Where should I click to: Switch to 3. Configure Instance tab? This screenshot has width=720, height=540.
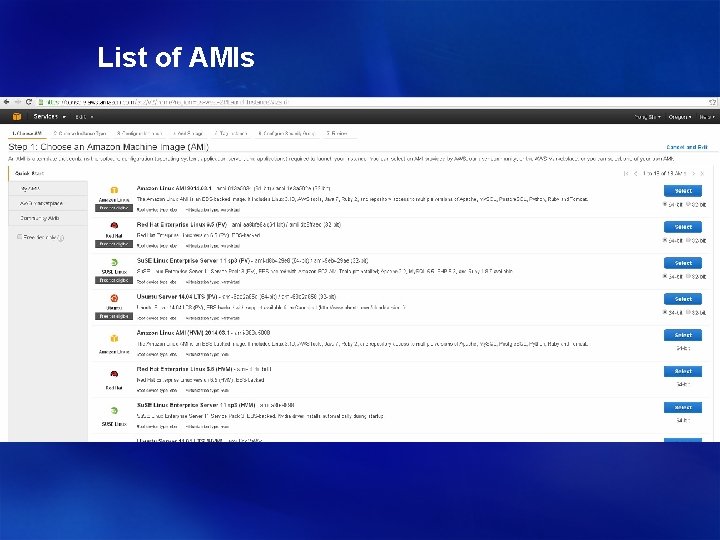point(140,133)
